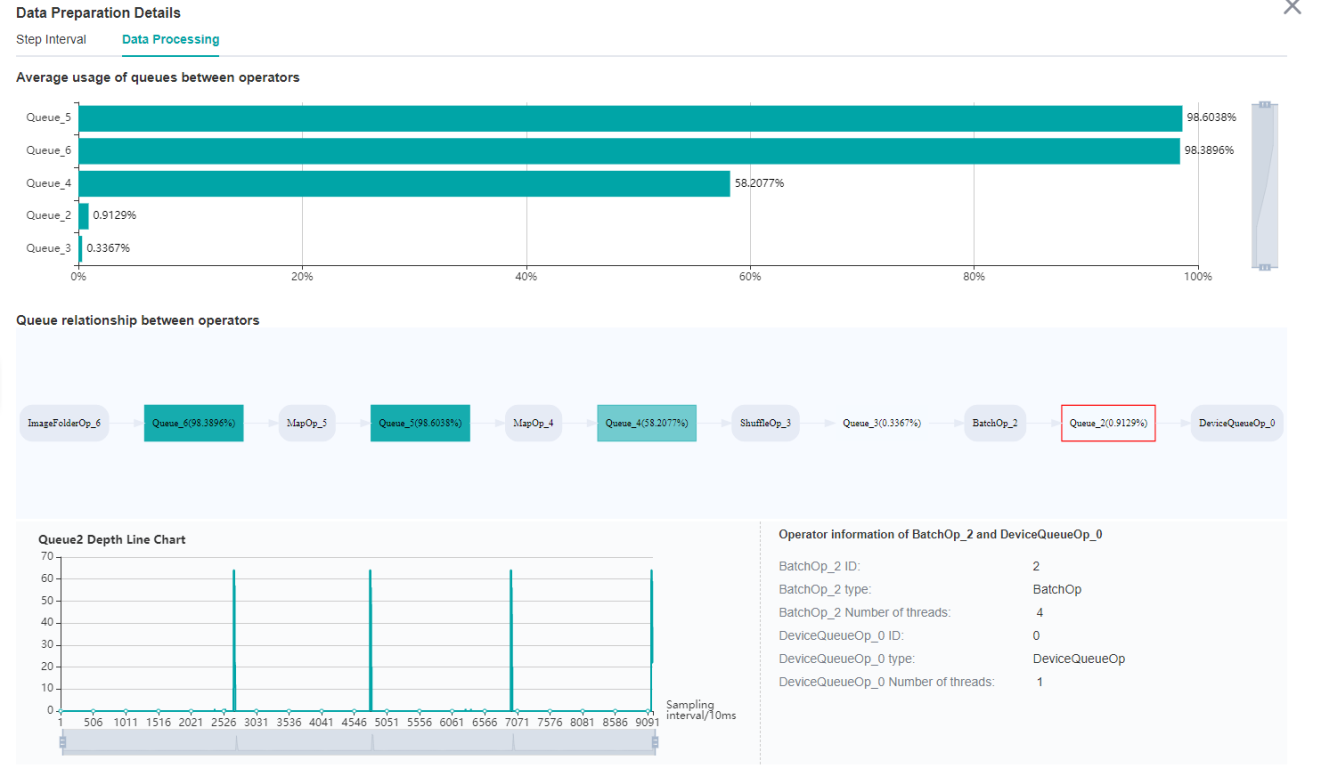
Task: Select the Queue_4(58.2077%) node
Action: 646,423
